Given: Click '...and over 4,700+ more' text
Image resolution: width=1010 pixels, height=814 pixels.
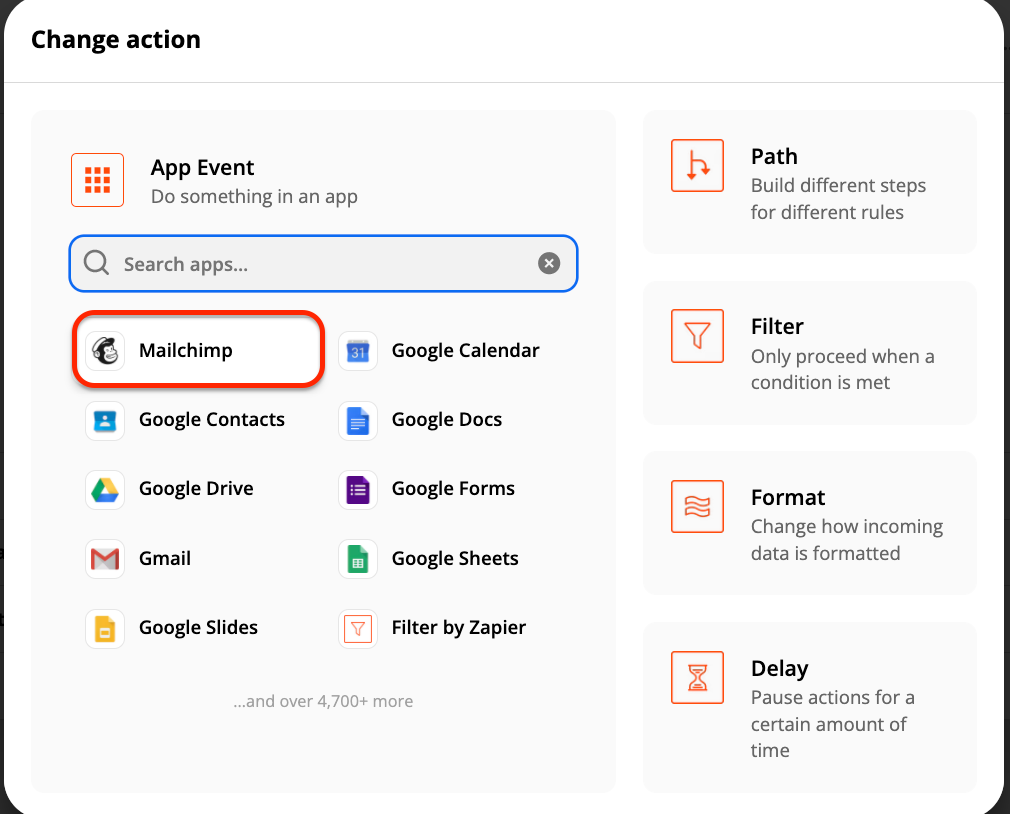Looking at the screenshot, I should (323, 701).
